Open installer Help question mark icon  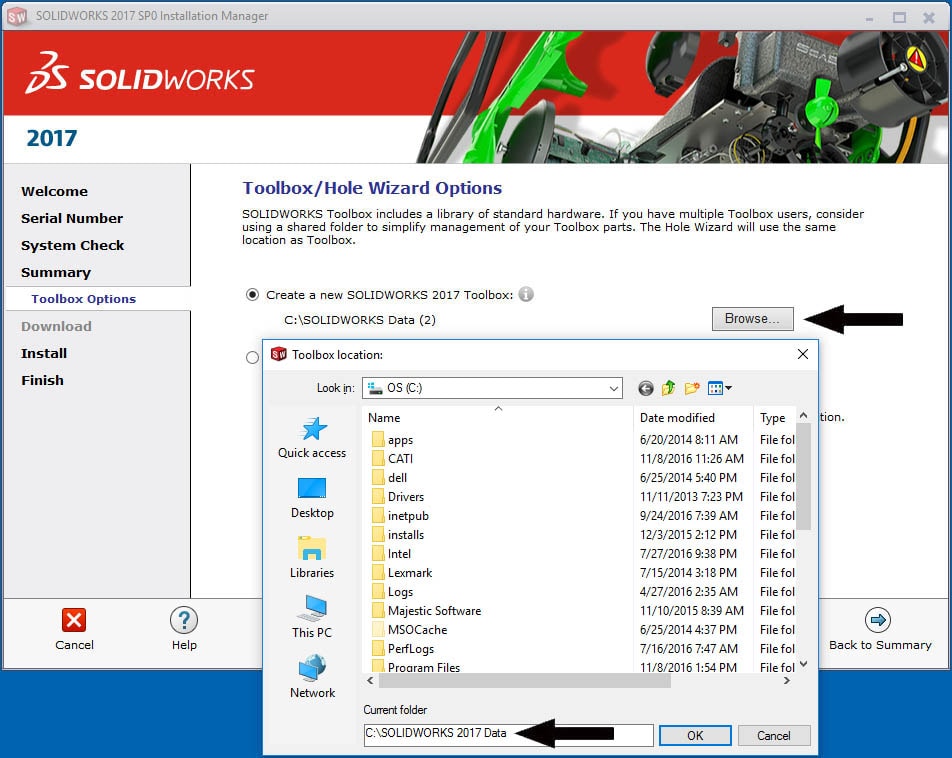pos(184,620)
